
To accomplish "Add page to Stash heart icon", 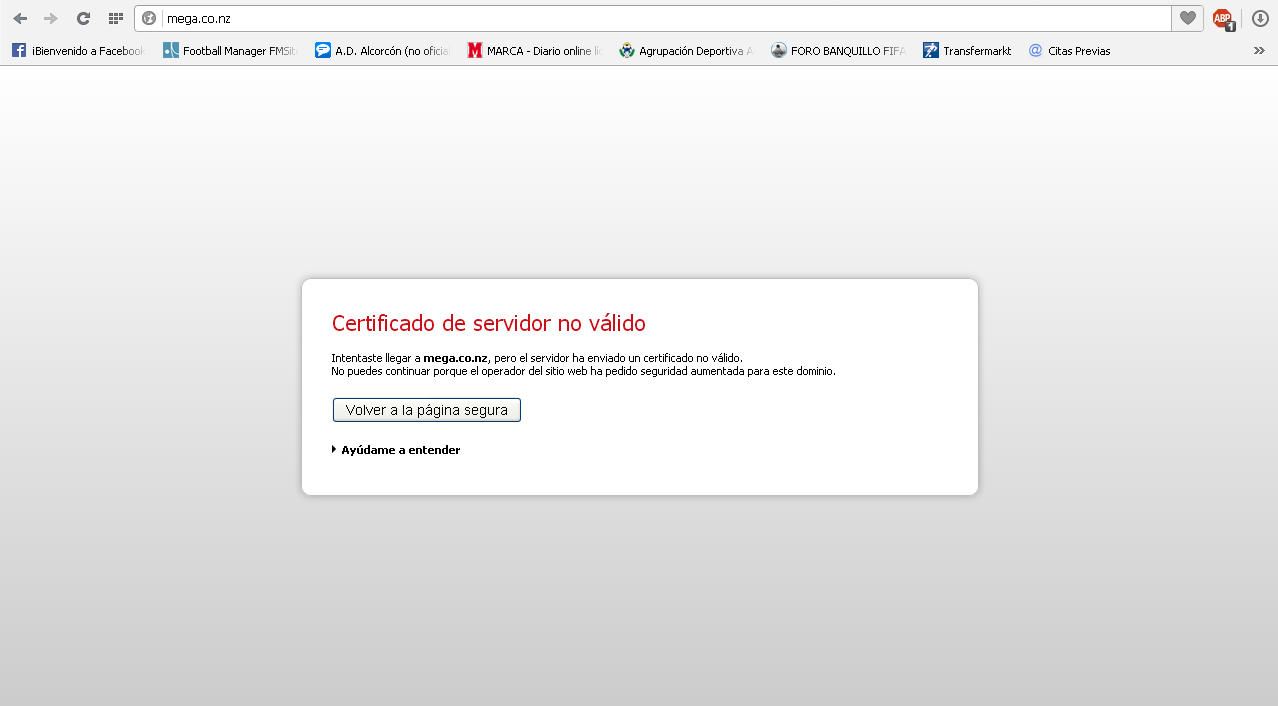I will (x=1187, y=18).
